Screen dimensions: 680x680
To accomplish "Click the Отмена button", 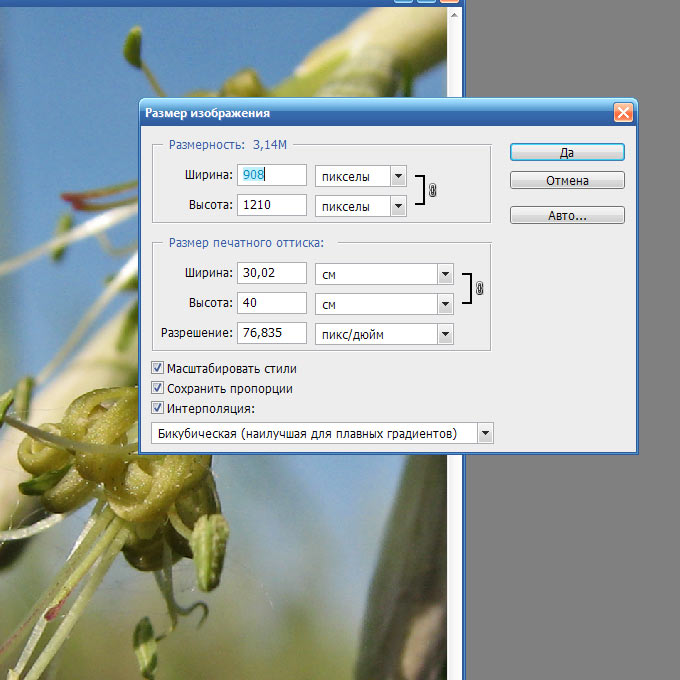I will (567, 181).
